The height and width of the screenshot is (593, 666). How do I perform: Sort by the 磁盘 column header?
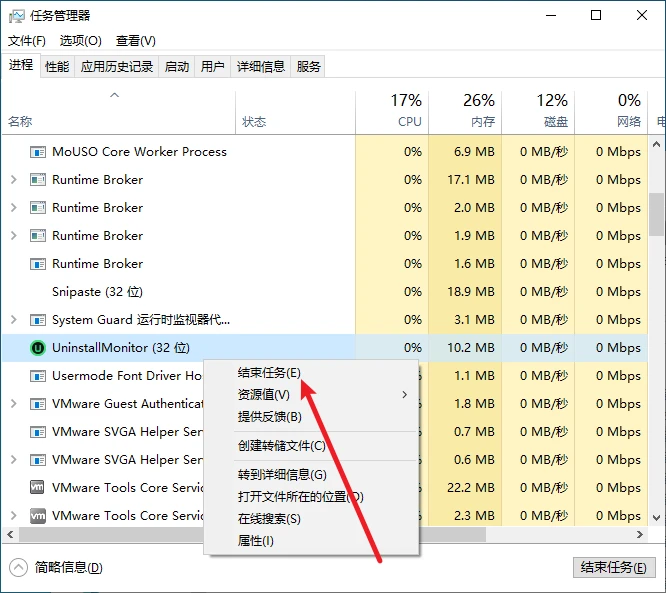(x=538, y=113)
